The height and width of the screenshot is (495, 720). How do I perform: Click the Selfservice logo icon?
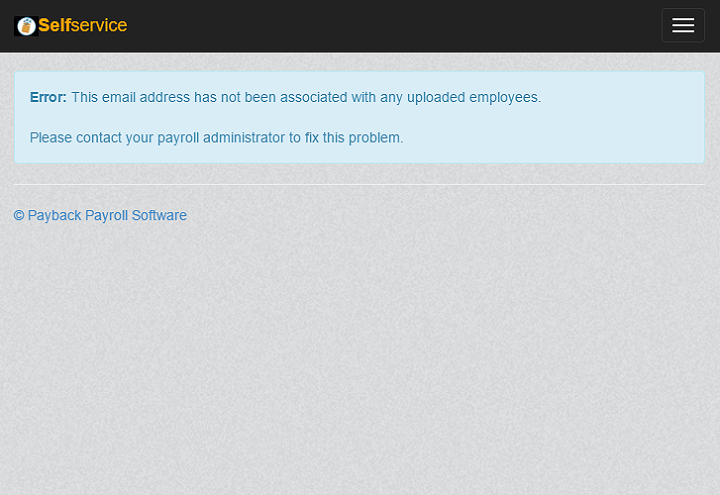click(26, 26)
